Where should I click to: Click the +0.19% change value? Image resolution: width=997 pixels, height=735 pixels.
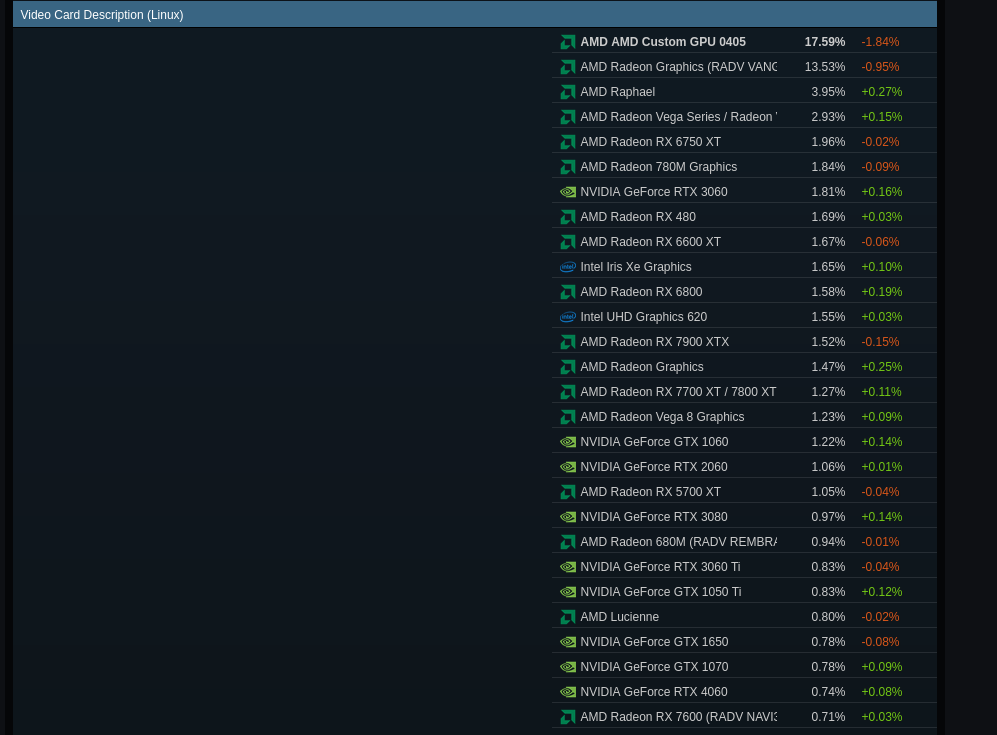(881, 292)
